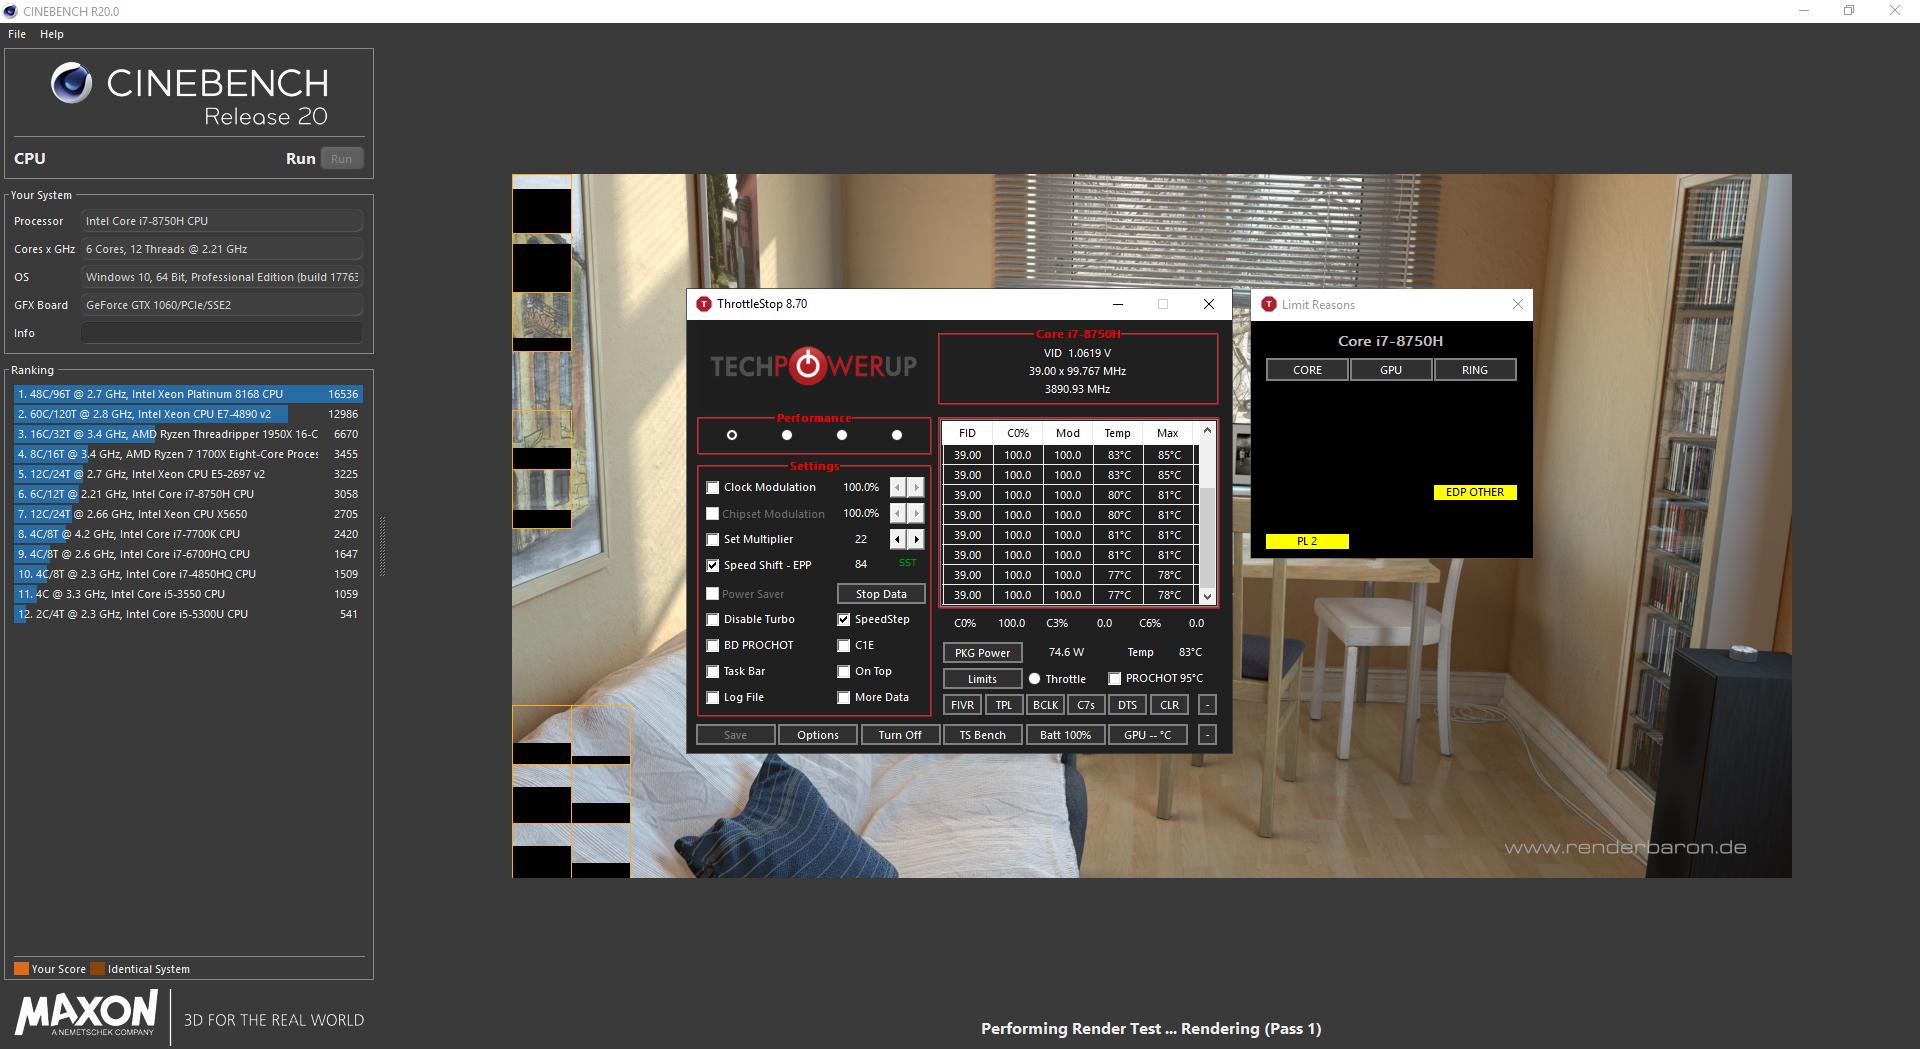Click the Batt 100% button
This screenshot has height=1049, width=1920.
click(1065, 735)
